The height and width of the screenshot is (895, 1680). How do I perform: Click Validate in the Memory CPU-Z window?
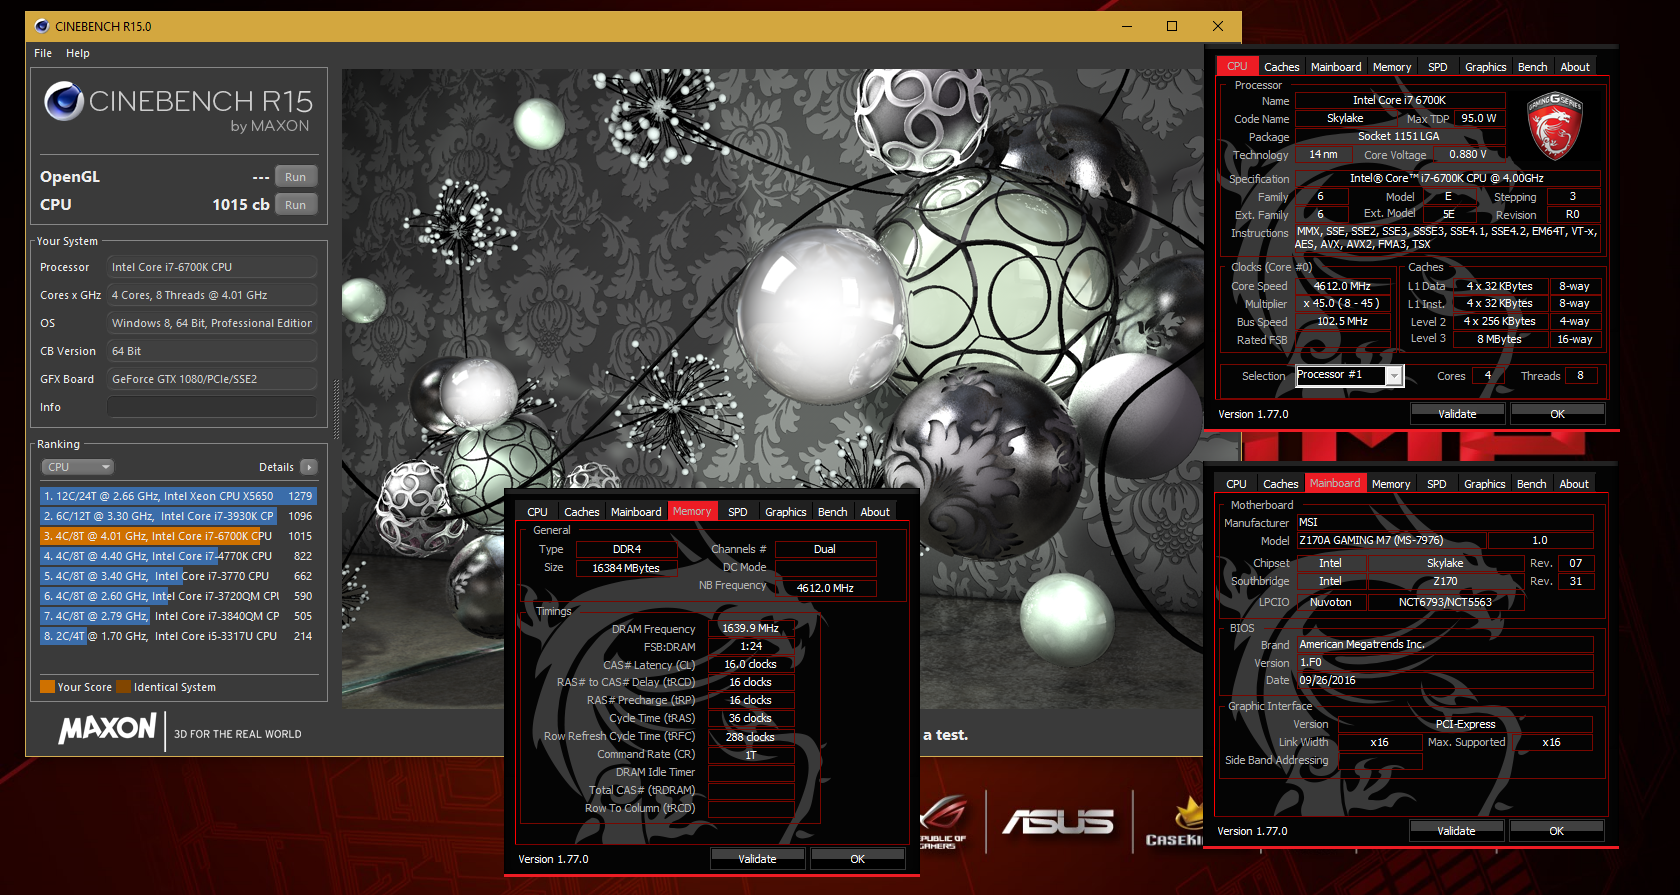pyautogui.click(x=757, y=859)
